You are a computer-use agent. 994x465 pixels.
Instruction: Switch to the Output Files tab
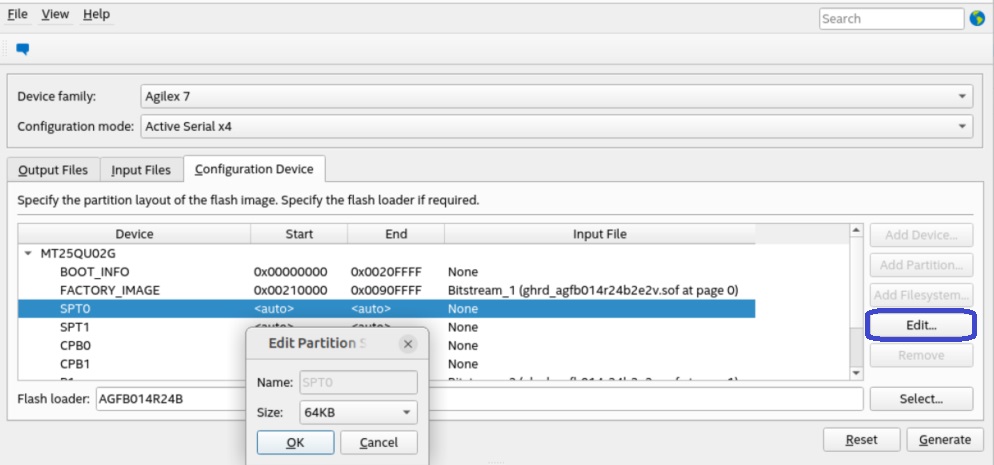click(53, 170)
